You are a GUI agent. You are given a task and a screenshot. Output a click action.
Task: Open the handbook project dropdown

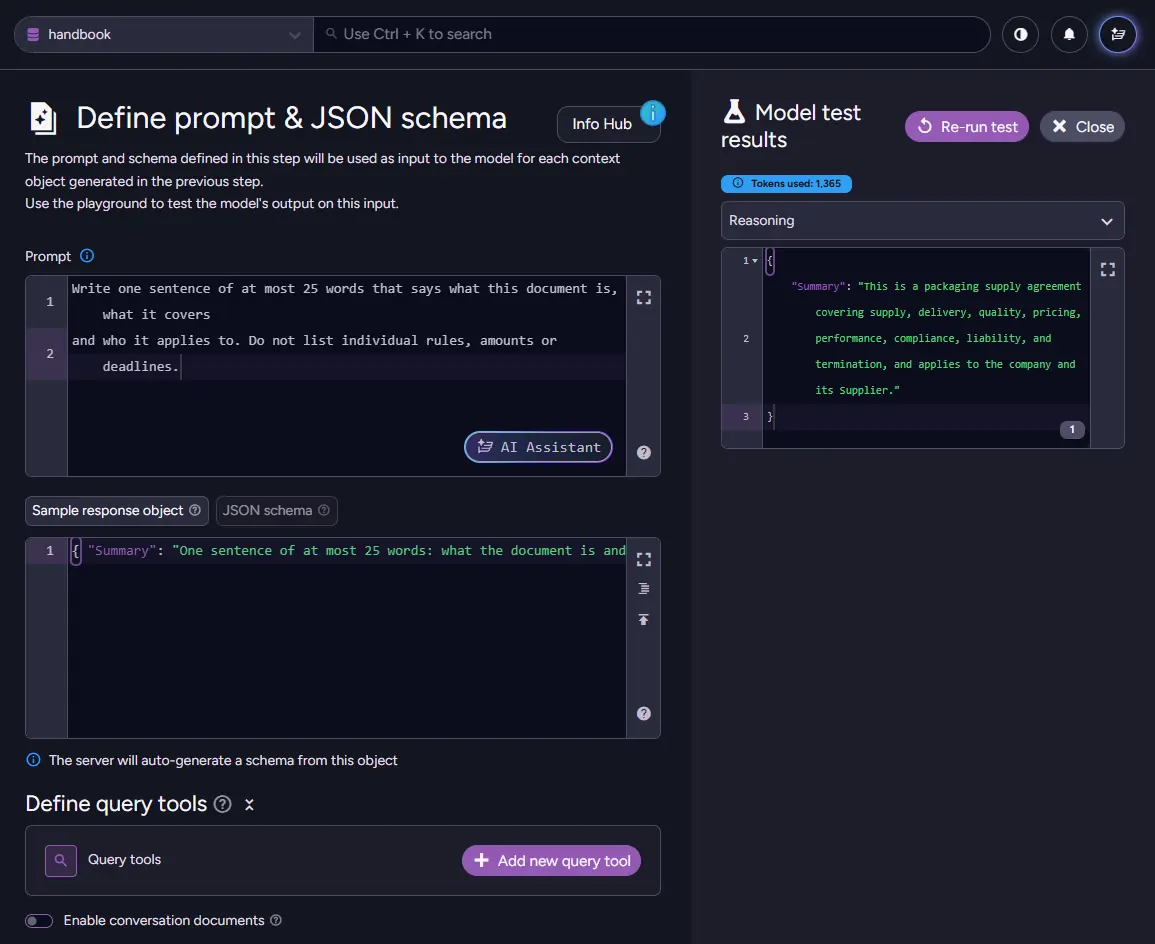click(x=164, y=35)
